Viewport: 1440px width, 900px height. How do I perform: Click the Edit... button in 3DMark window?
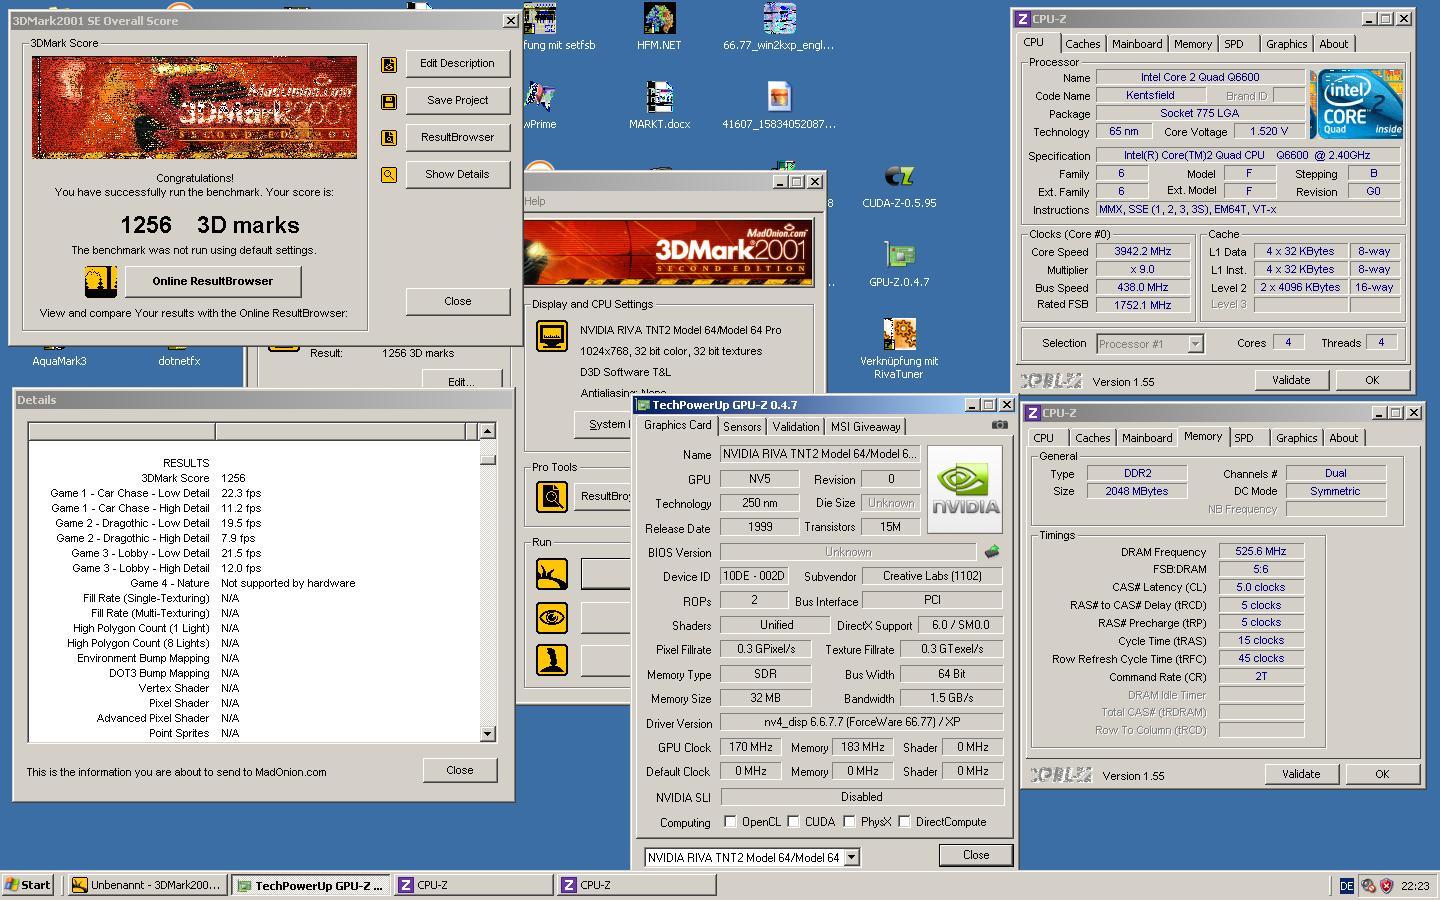pos(461,382)
